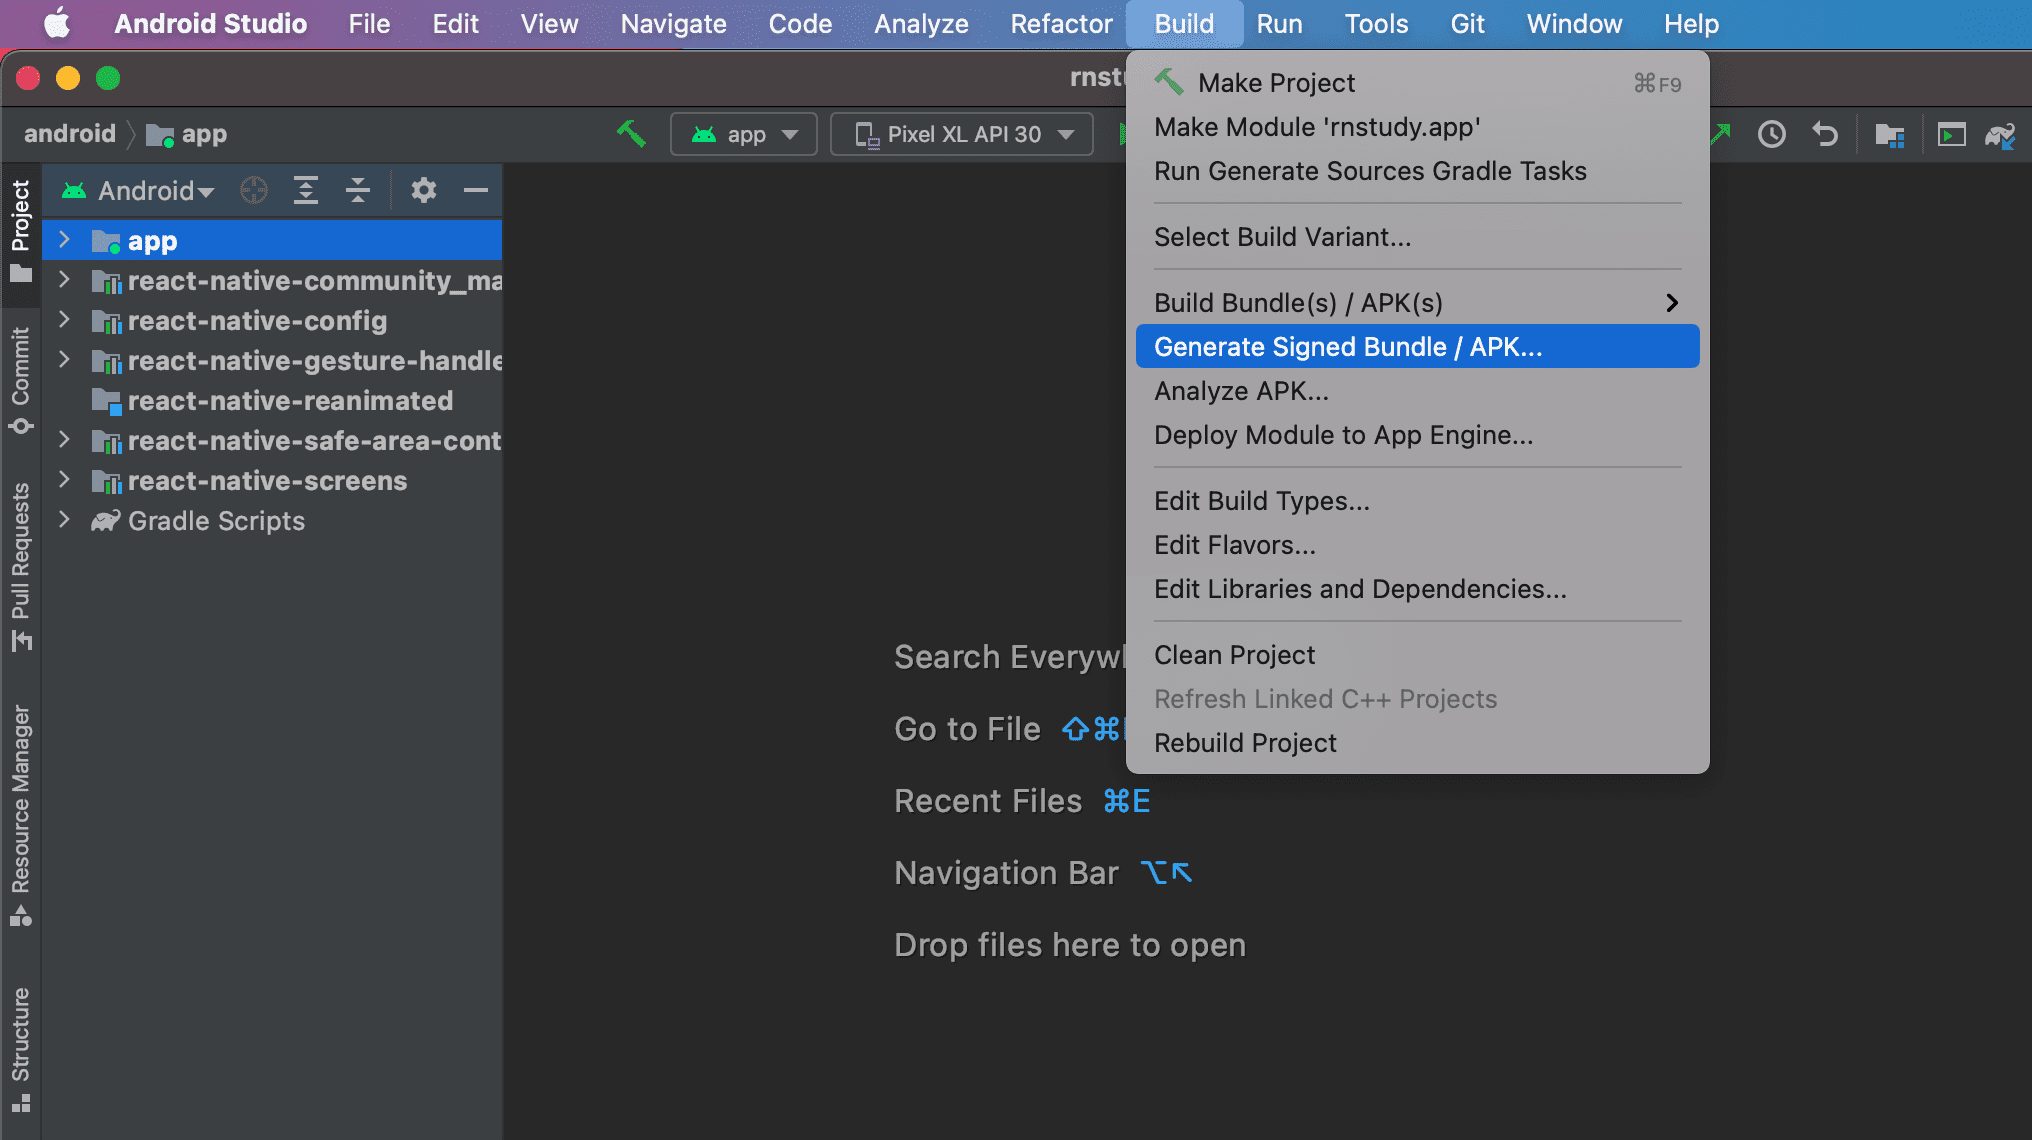Choose Clean Project from Build menu
Image resolution: width=2032 pixels, height=1140 pixels.
1234,655
